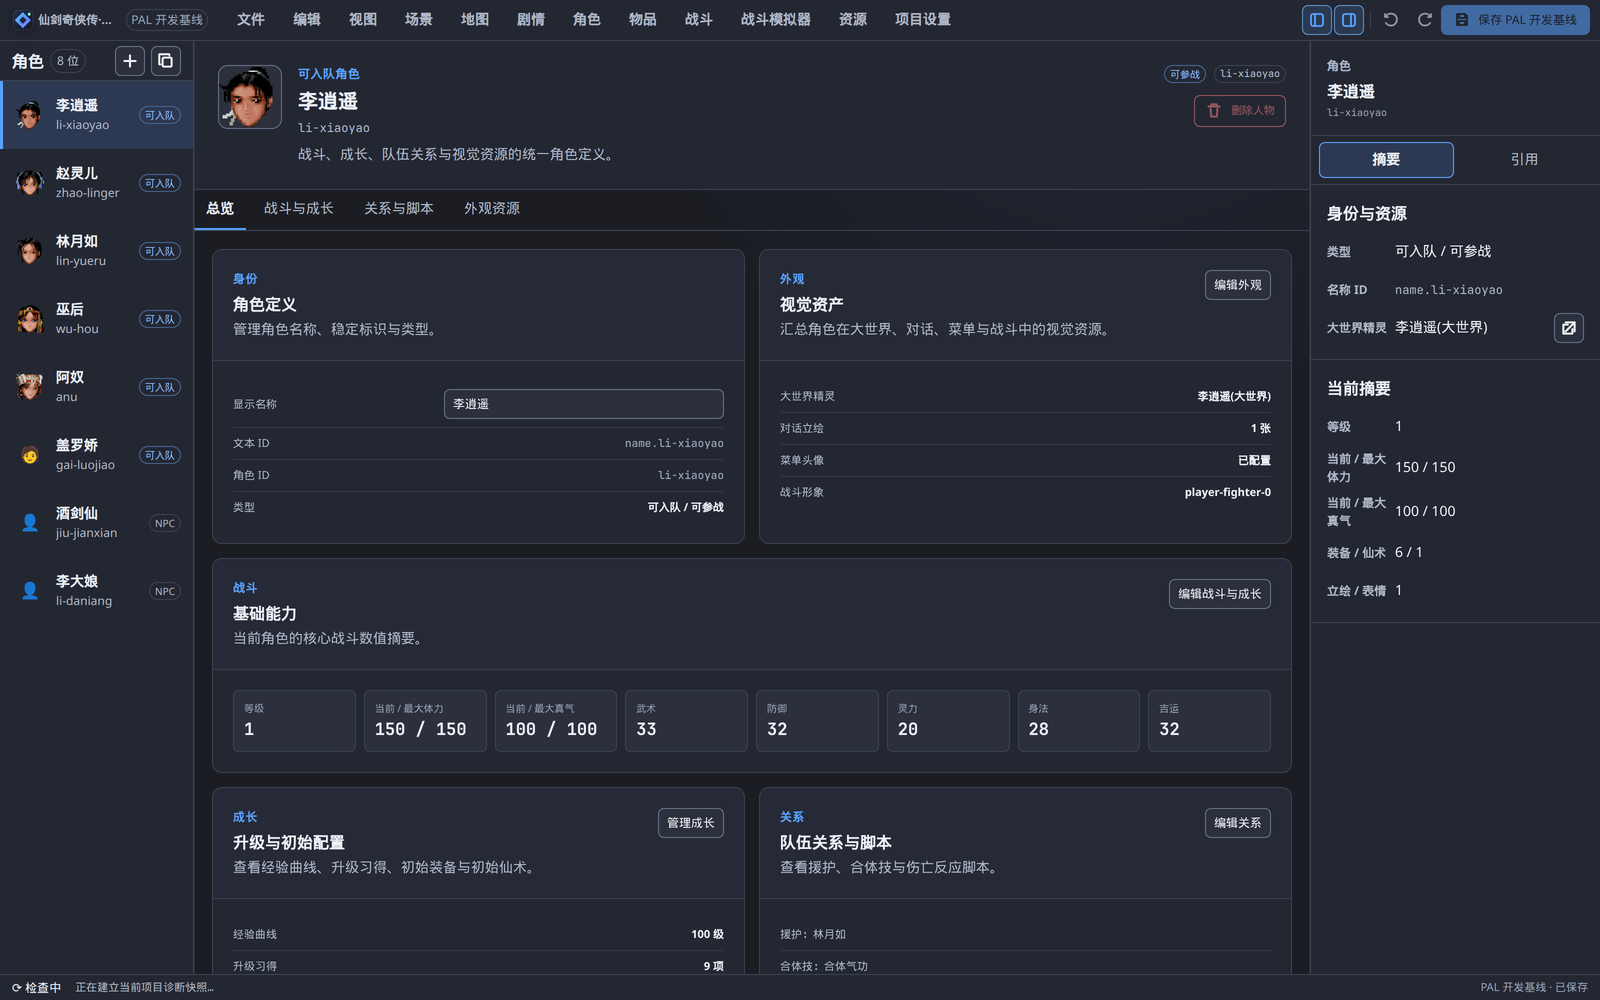Click the 检查中 status icon
Screen dimensions: 1600x1000
click(x=17, y=987)
